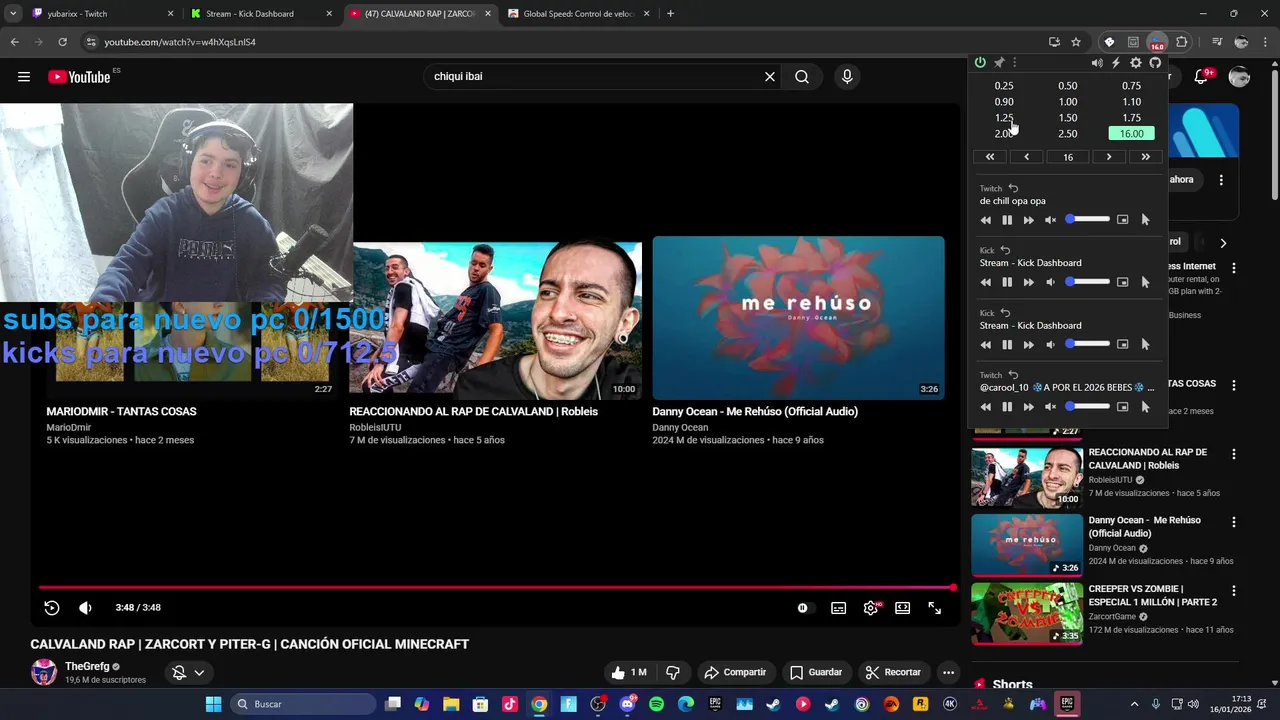
Task: Click the Guardar button
Action: pos(816,673)
